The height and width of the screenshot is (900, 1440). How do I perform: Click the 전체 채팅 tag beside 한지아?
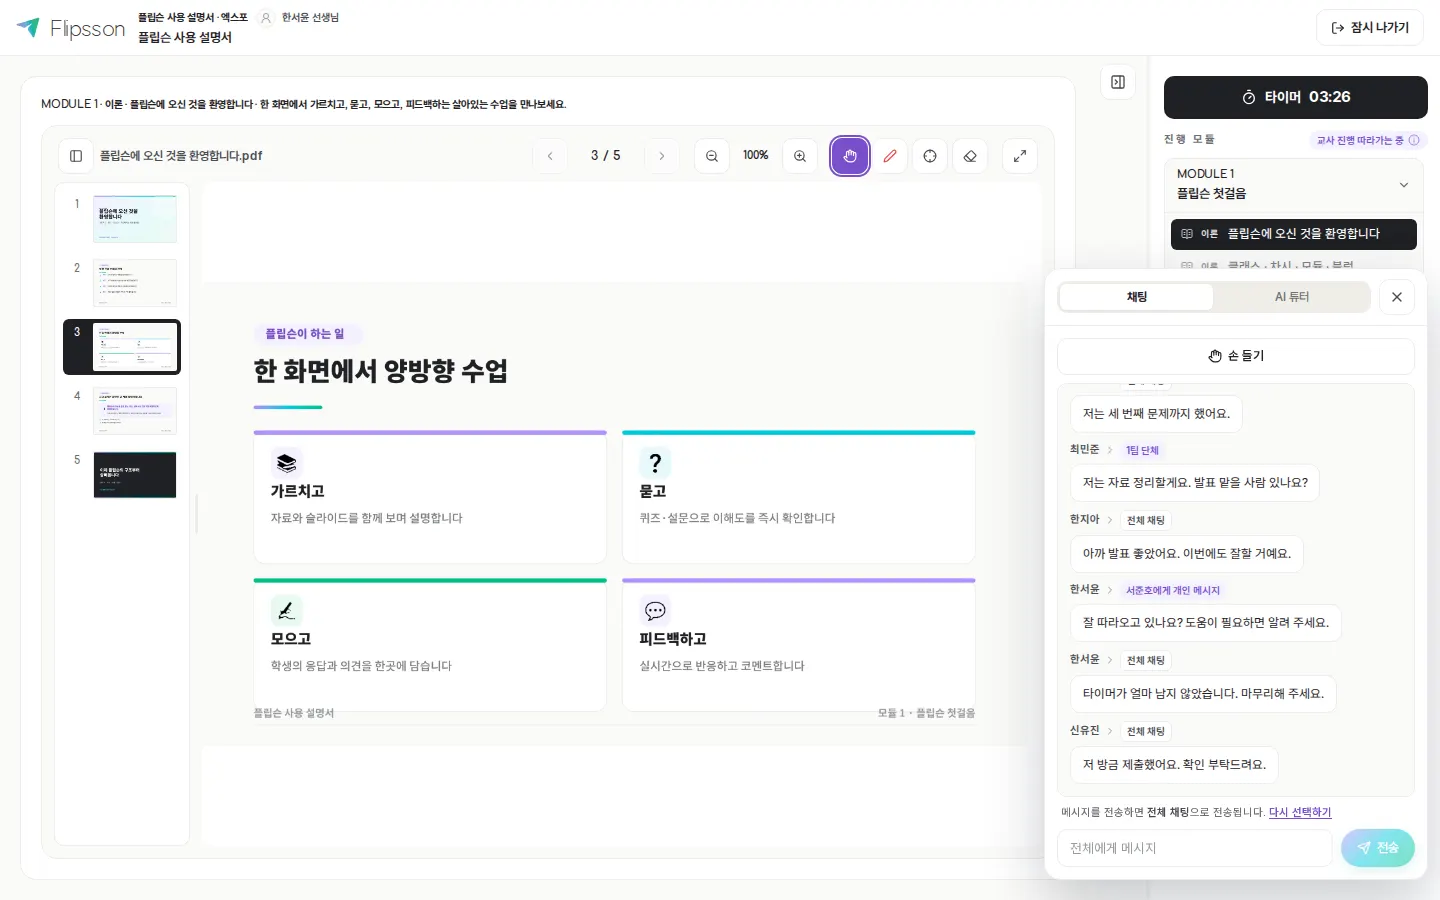coord(1146,520)
